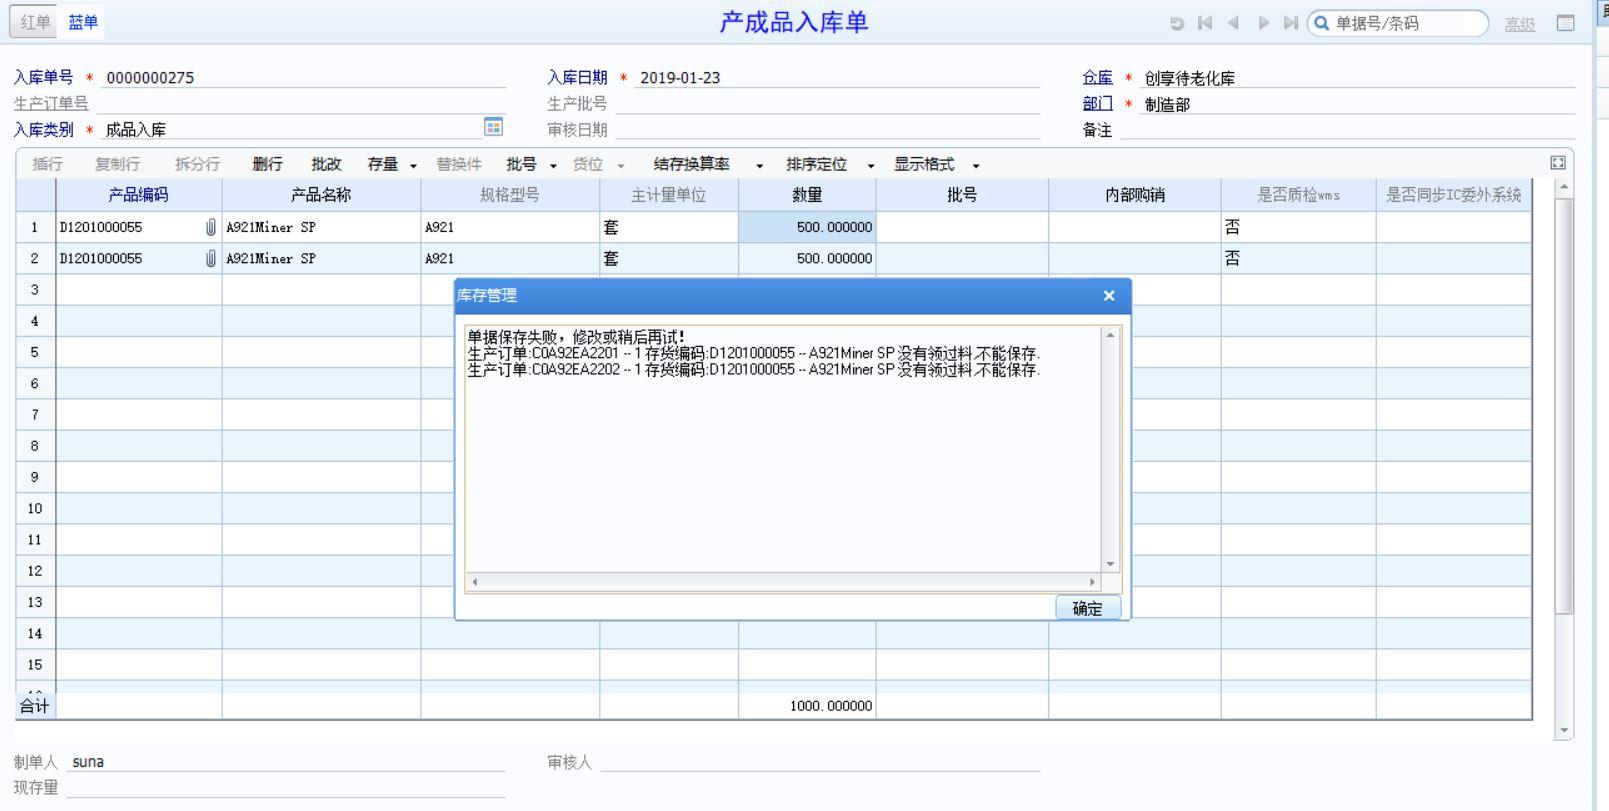This screenshot has width=1609, height=811.
Task: Click 拆分行 in the grid toolbar
Action: (x=197, y=164)
